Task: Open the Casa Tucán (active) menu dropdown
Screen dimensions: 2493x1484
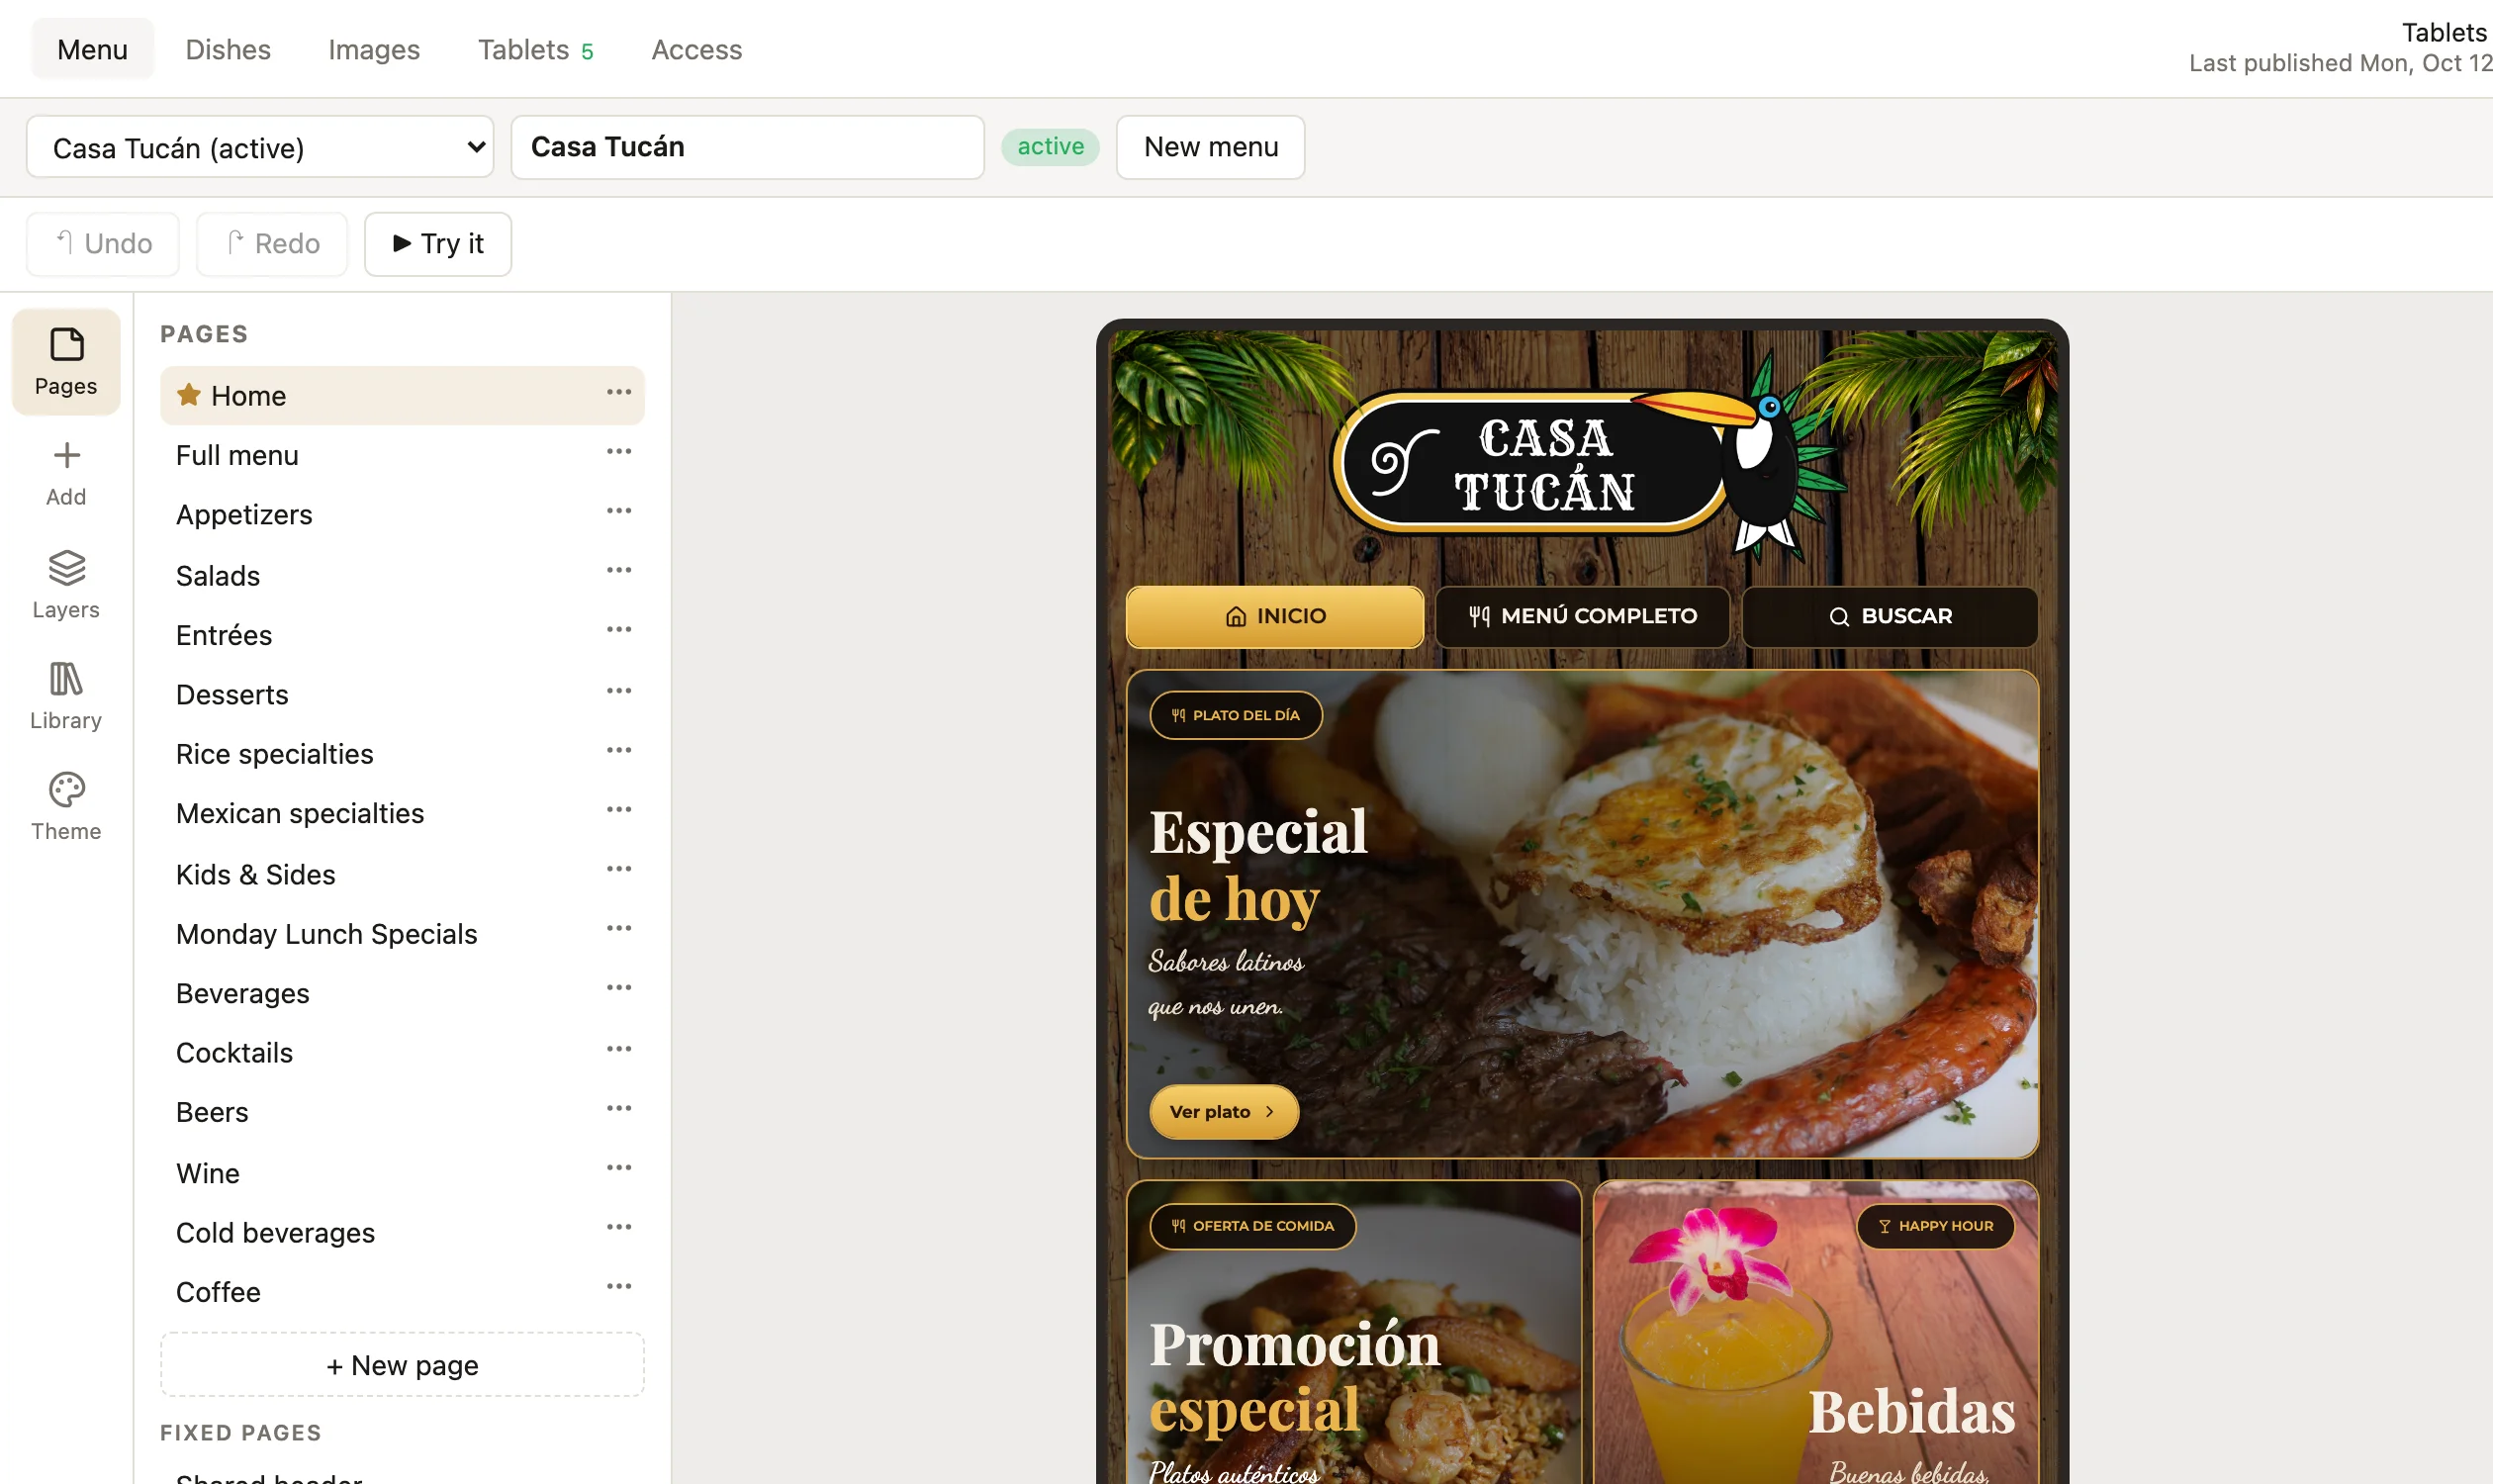Action: pyautogui.click(x=260, y=147)
